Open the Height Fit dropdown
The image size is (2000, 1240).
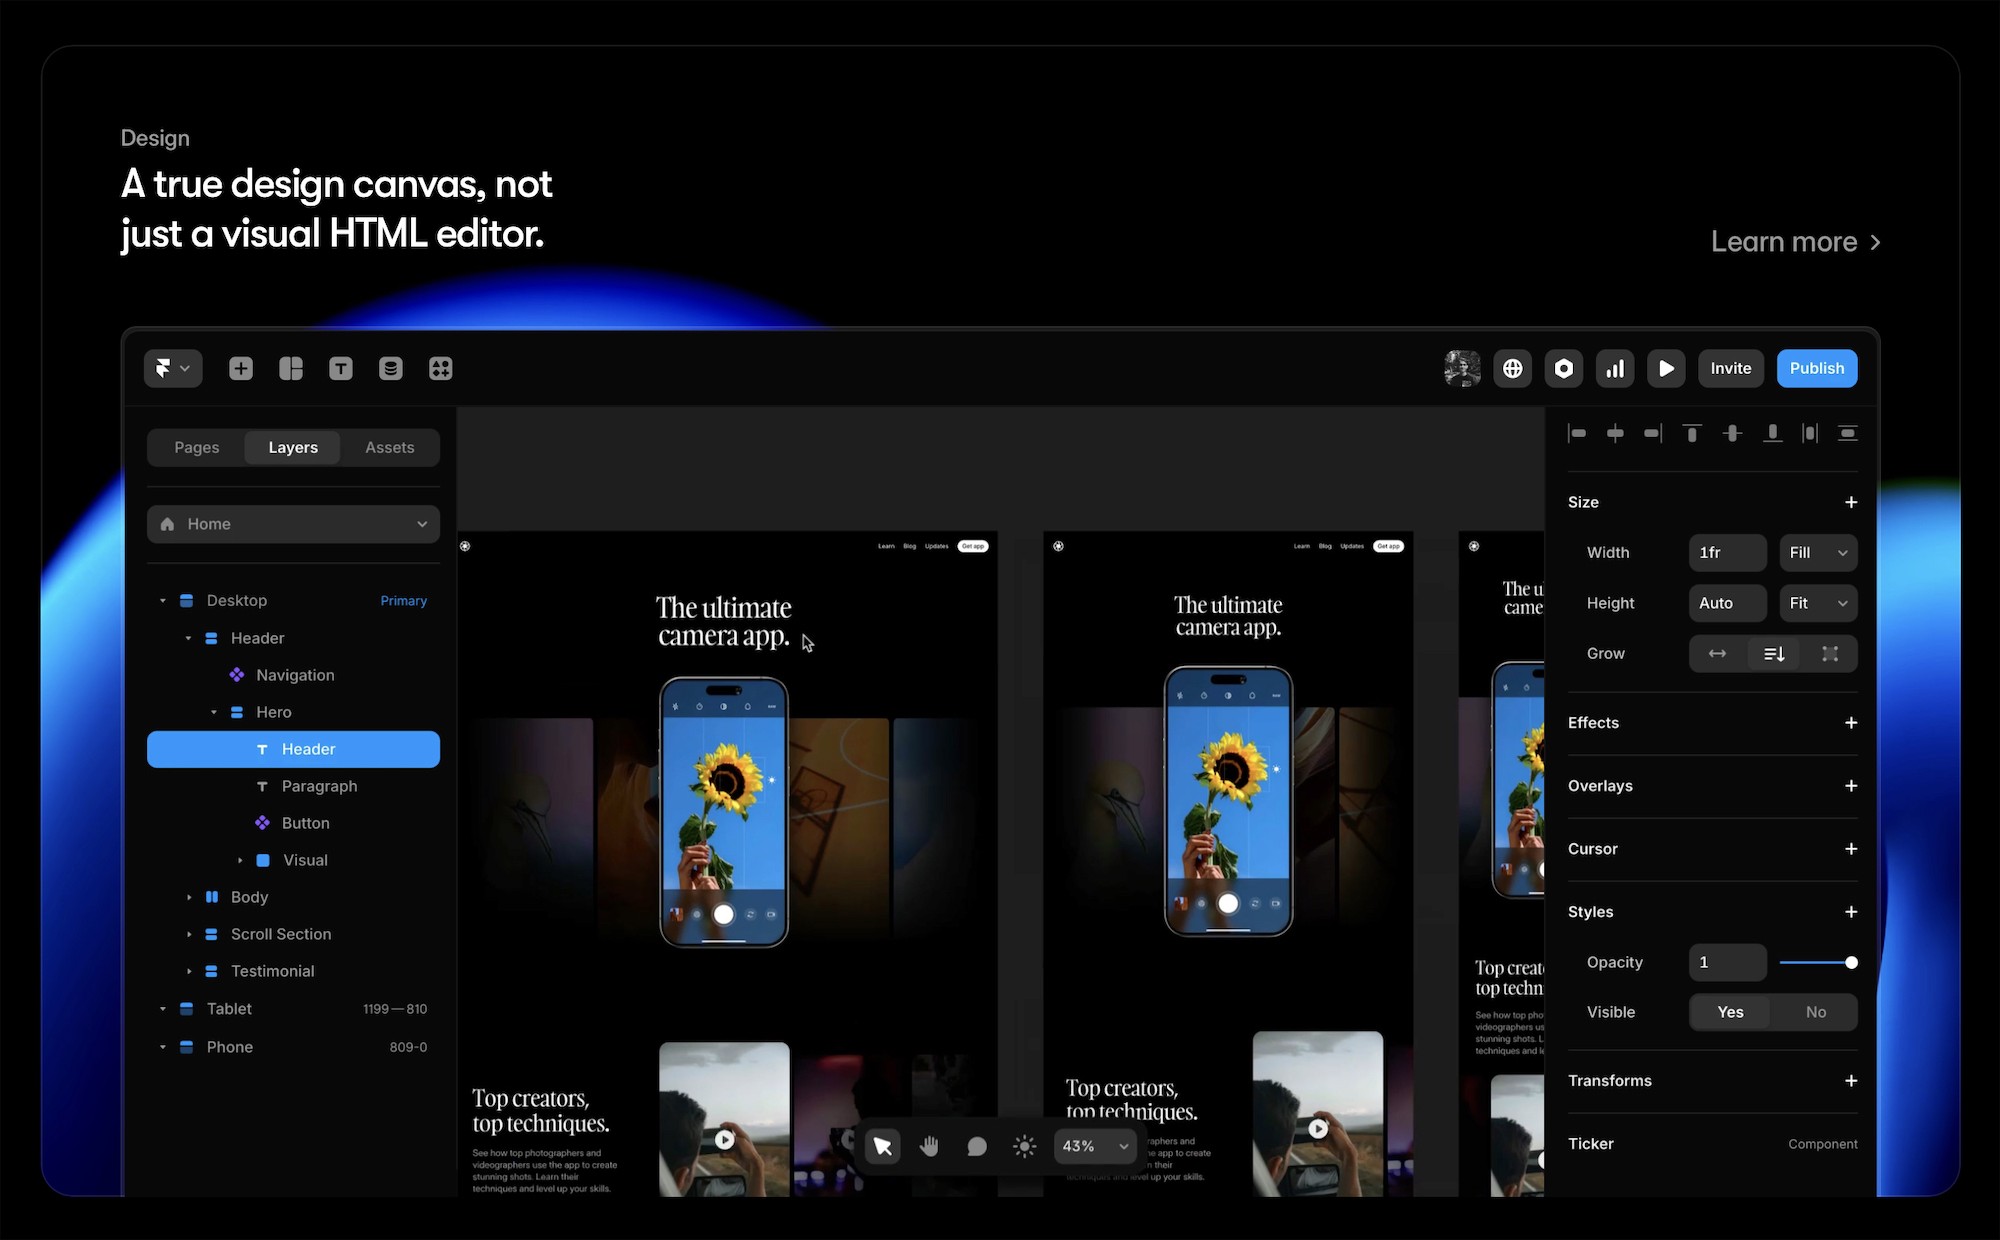[x=1818, y=603]
